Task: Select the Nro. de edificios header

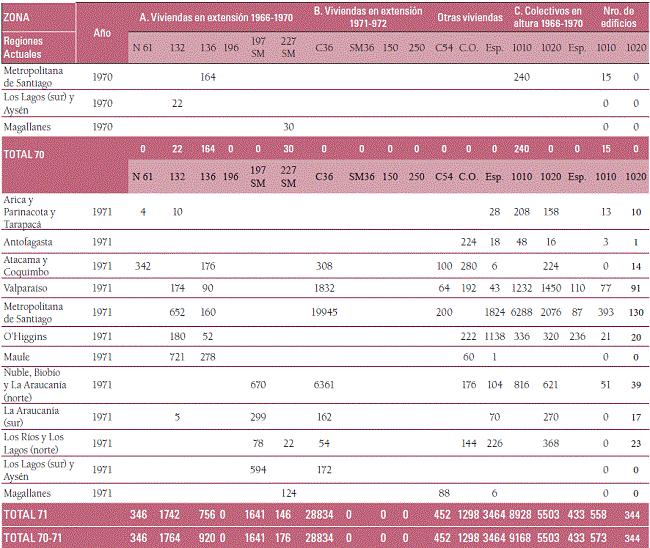Action: [616, 17]
